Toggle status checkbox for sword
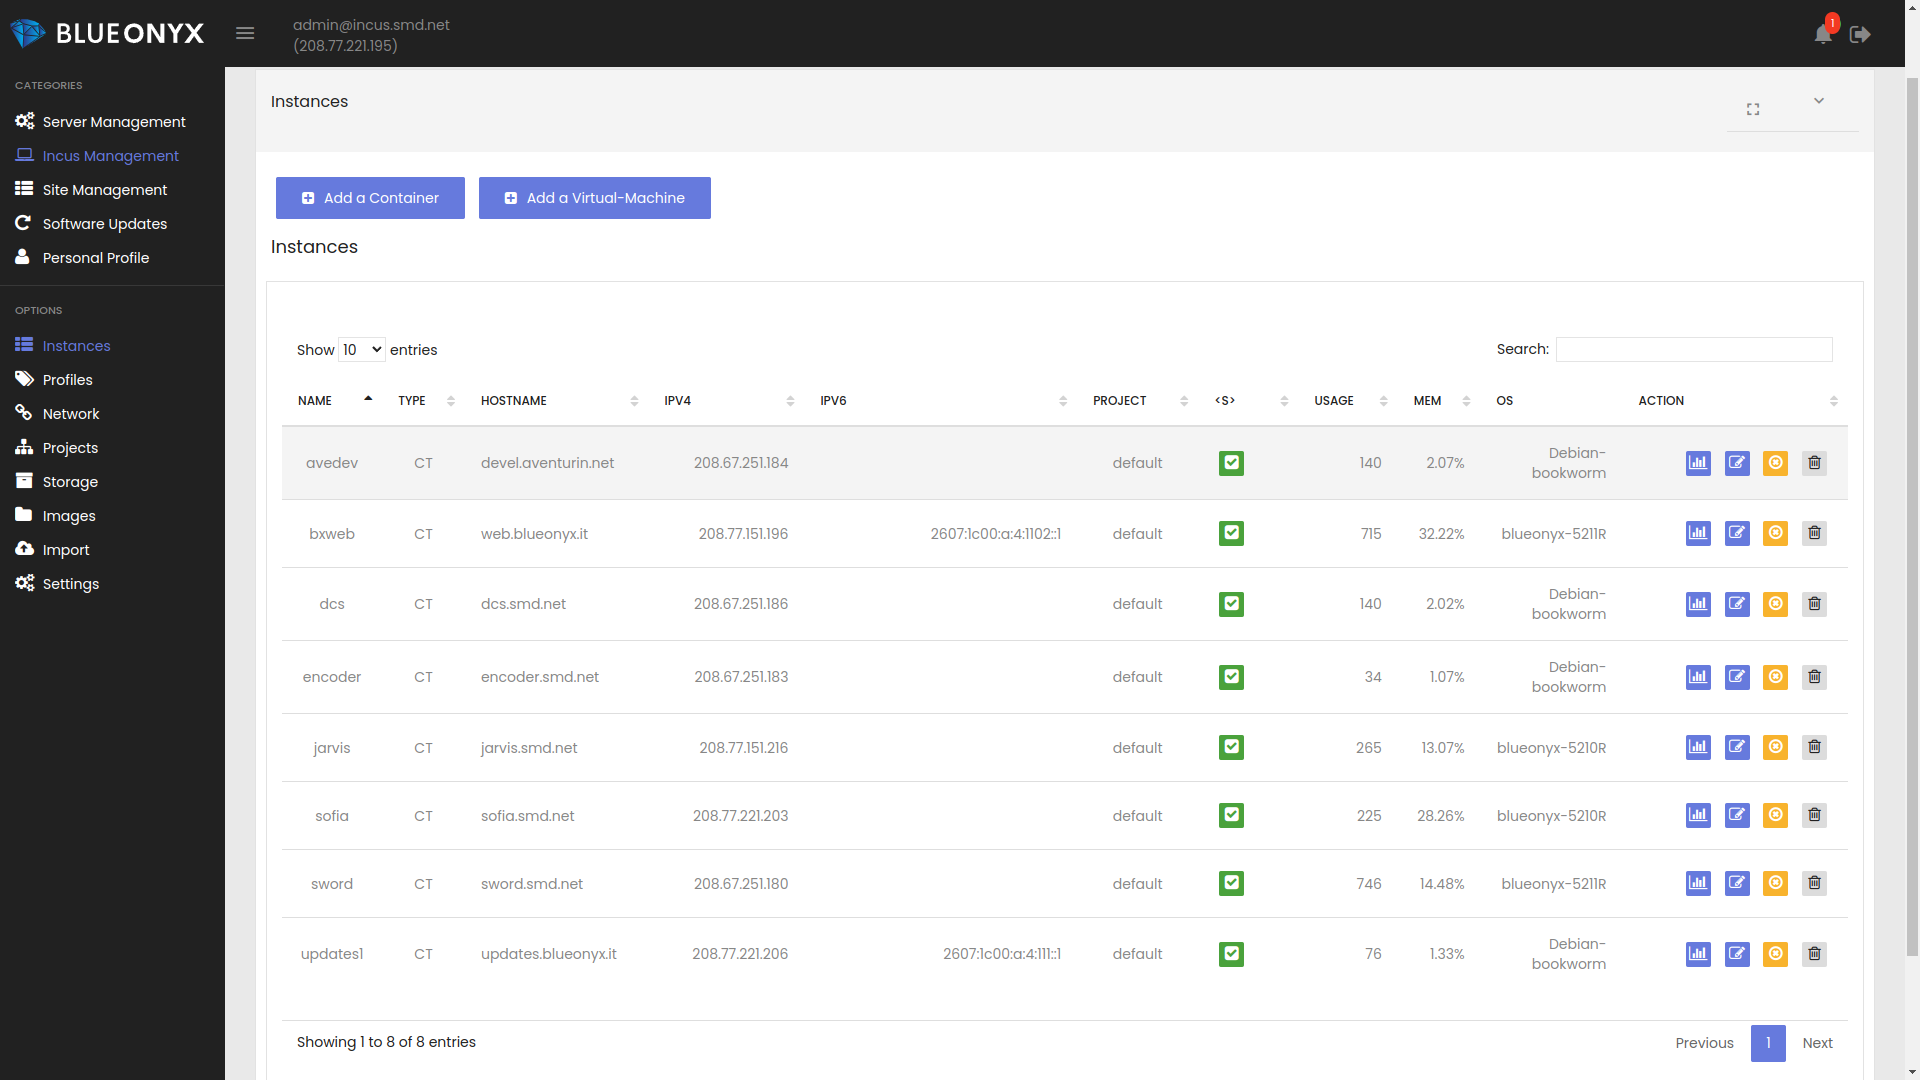 pyautogui.click(x=1231, y=883)
